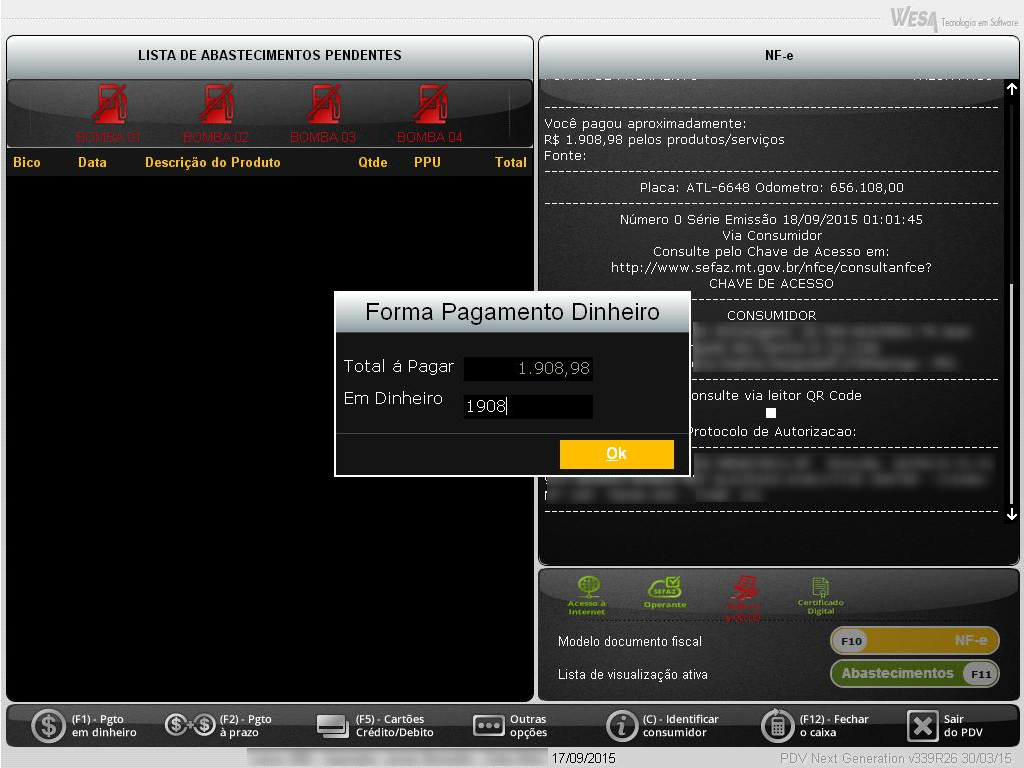This screenshot has width=1024, height=768.
Task: Click the Qtde column header
Action: point(373,162)
